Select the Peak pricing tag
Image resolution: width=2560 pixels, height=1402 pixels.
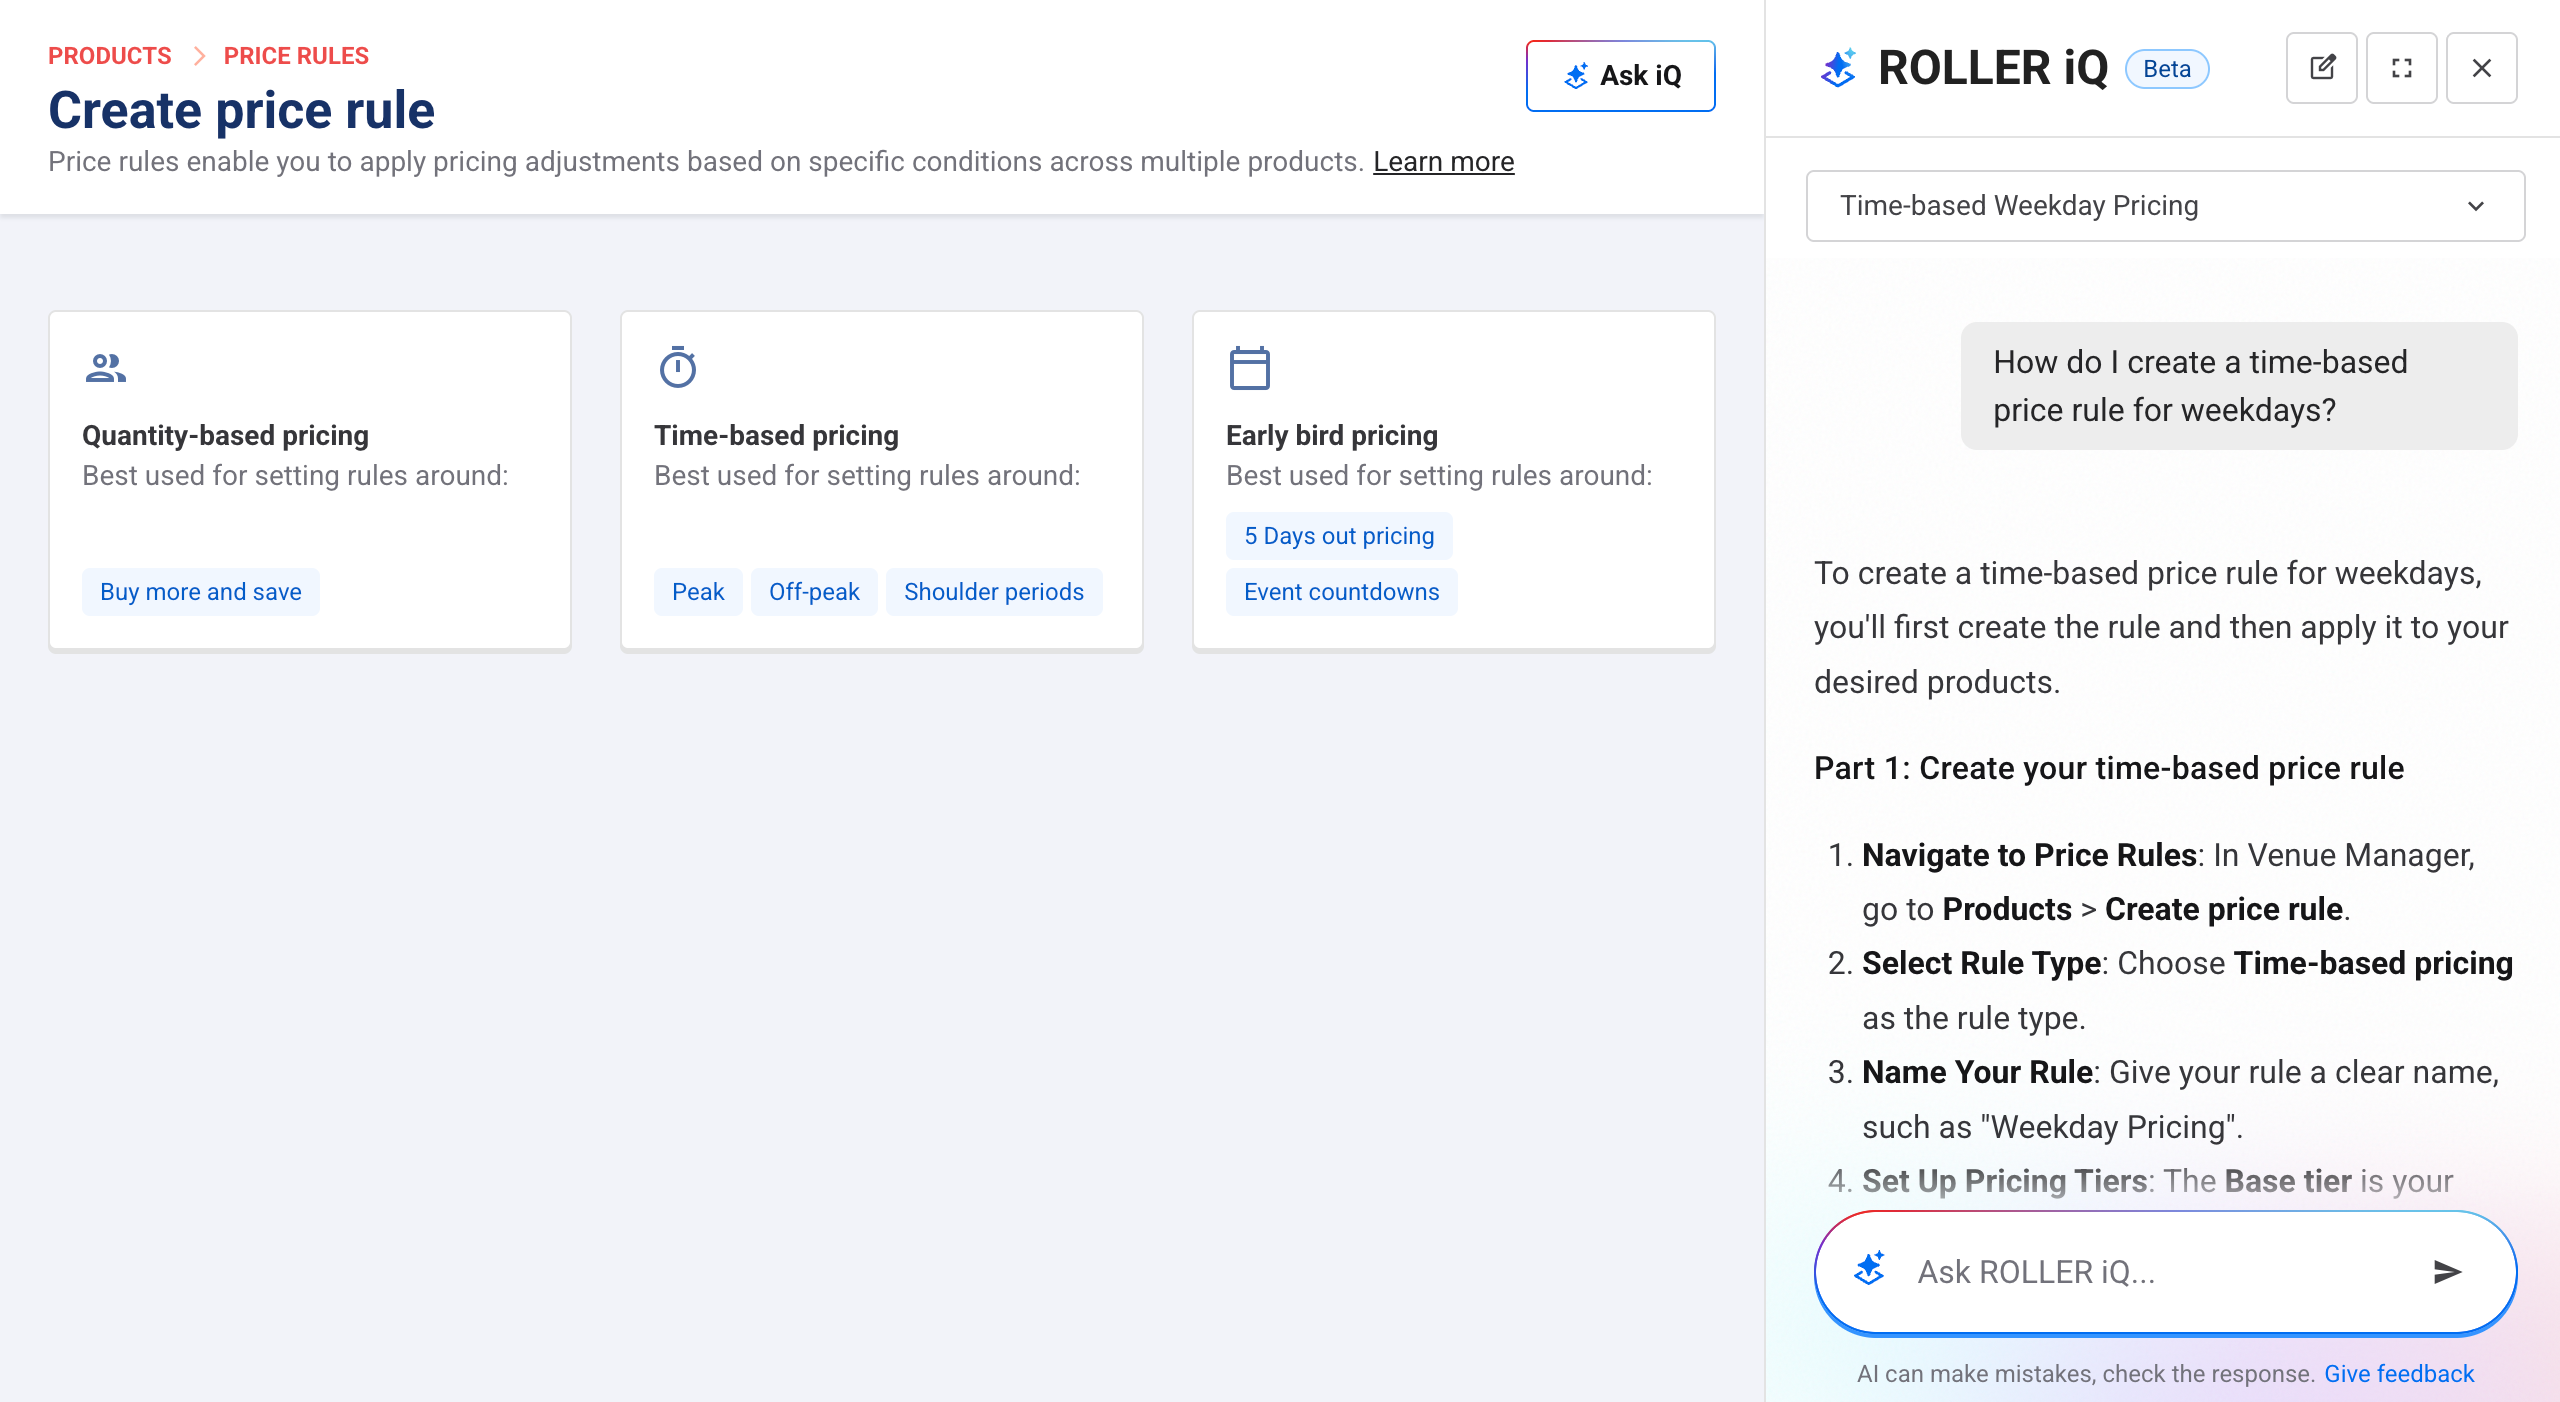(x=698, y=591)
